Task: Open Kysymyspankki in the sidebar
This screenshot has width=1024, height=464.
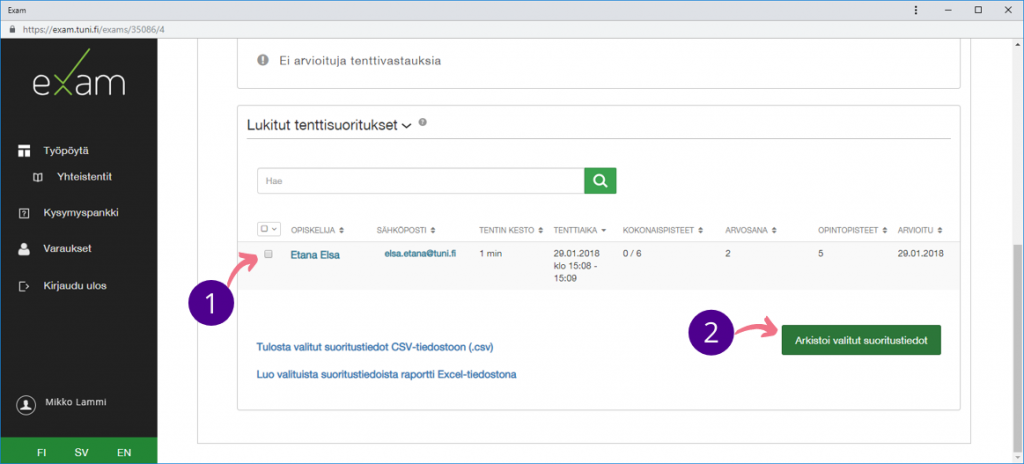Action: 88,213
